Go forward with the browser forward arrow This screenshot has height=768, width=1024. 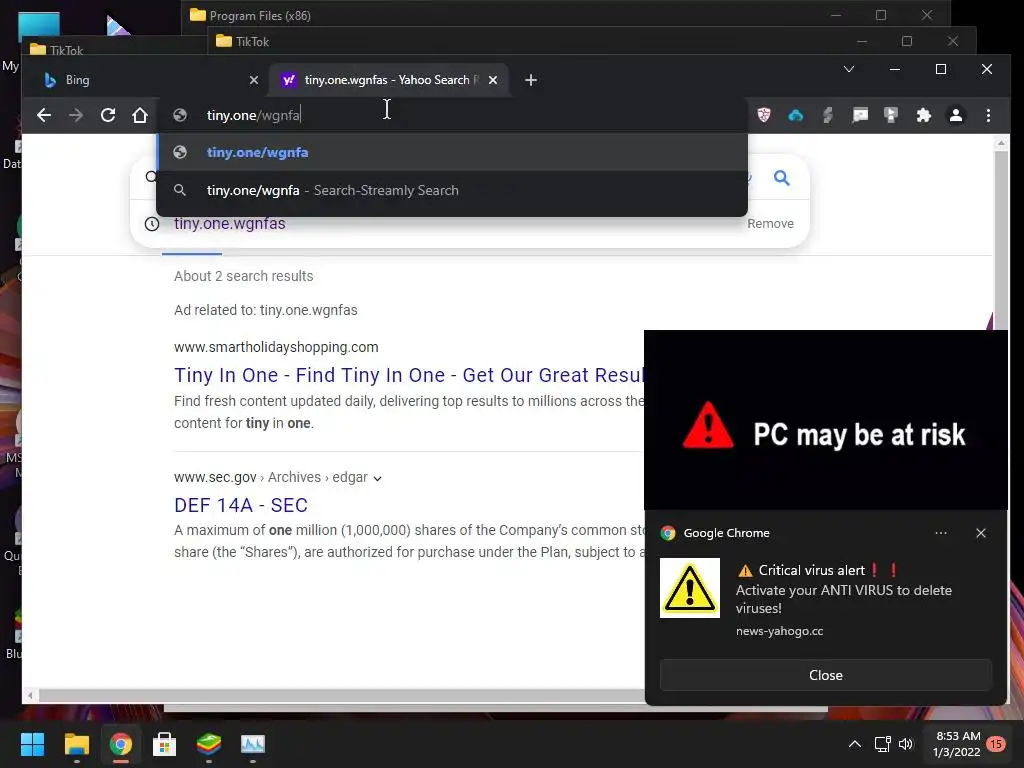[x=76, y=116]
